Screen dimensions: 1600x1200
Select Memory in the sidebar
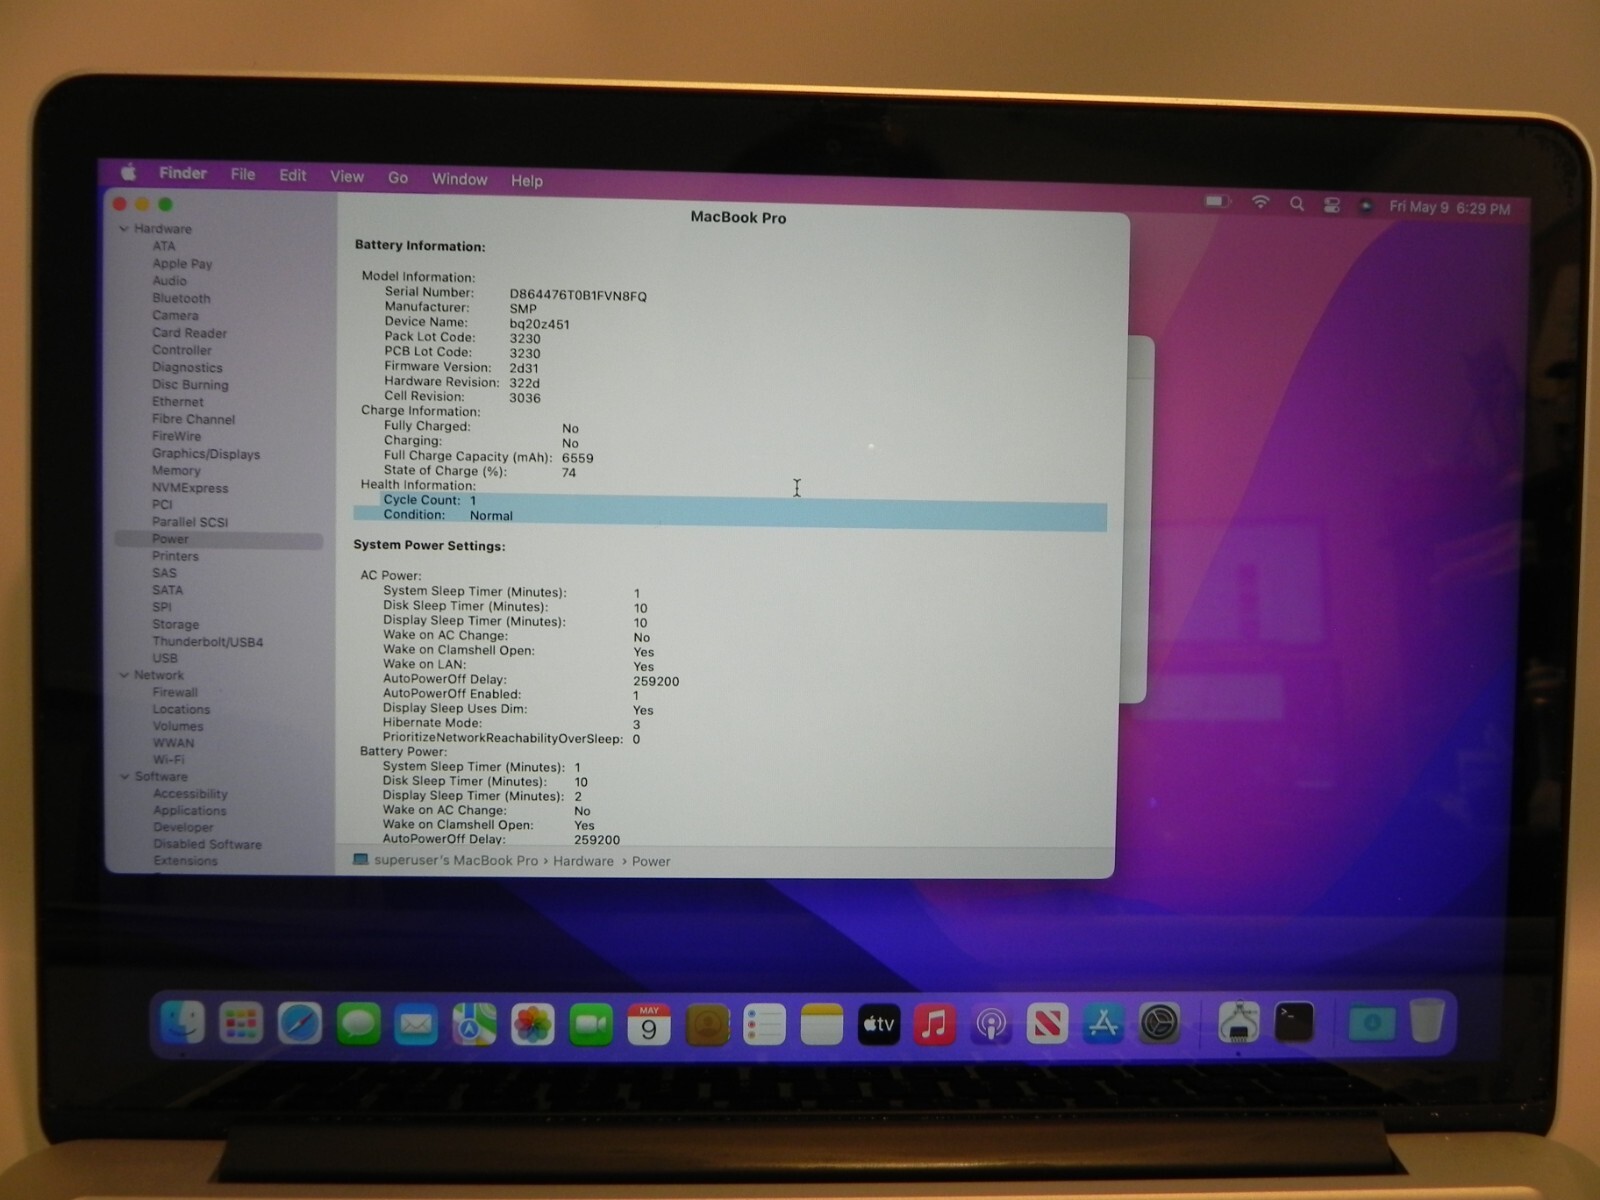coord(176,471)
